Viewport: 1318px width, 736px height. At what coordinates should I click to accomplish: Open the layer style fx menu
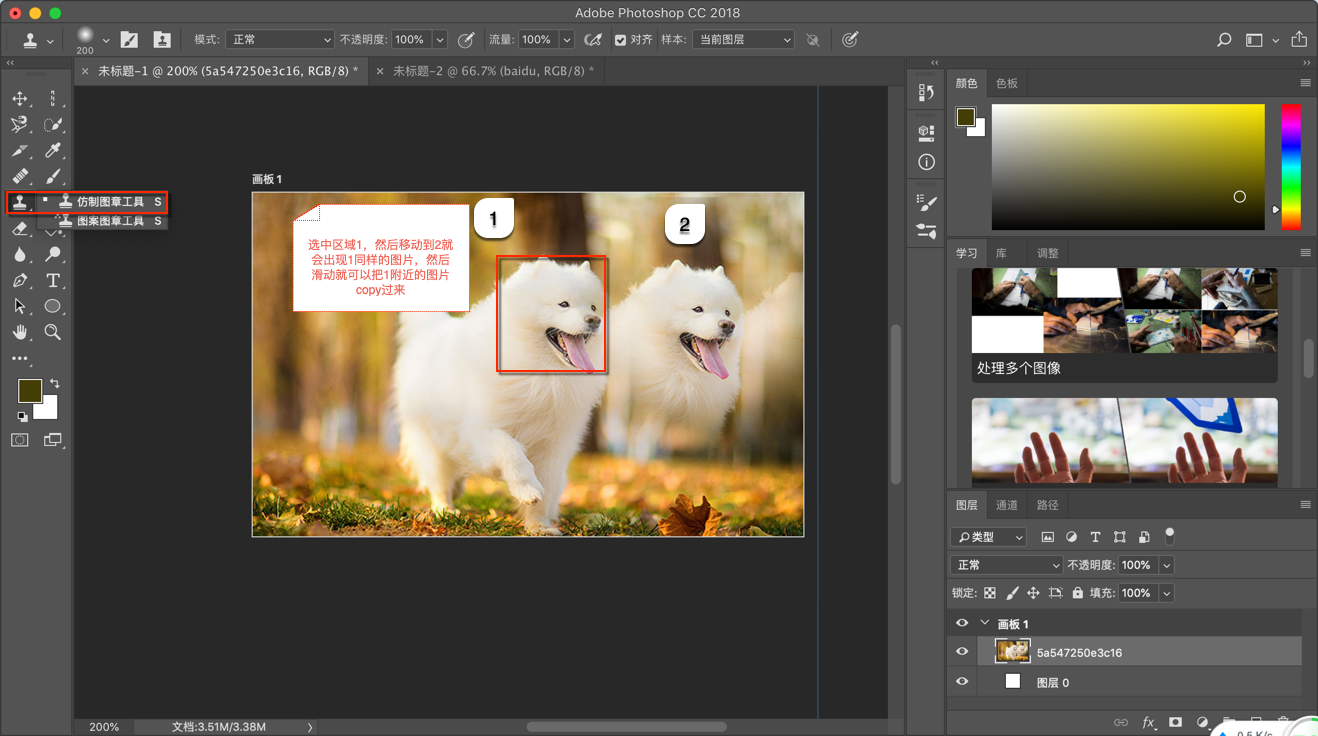tap(1148, 722)
